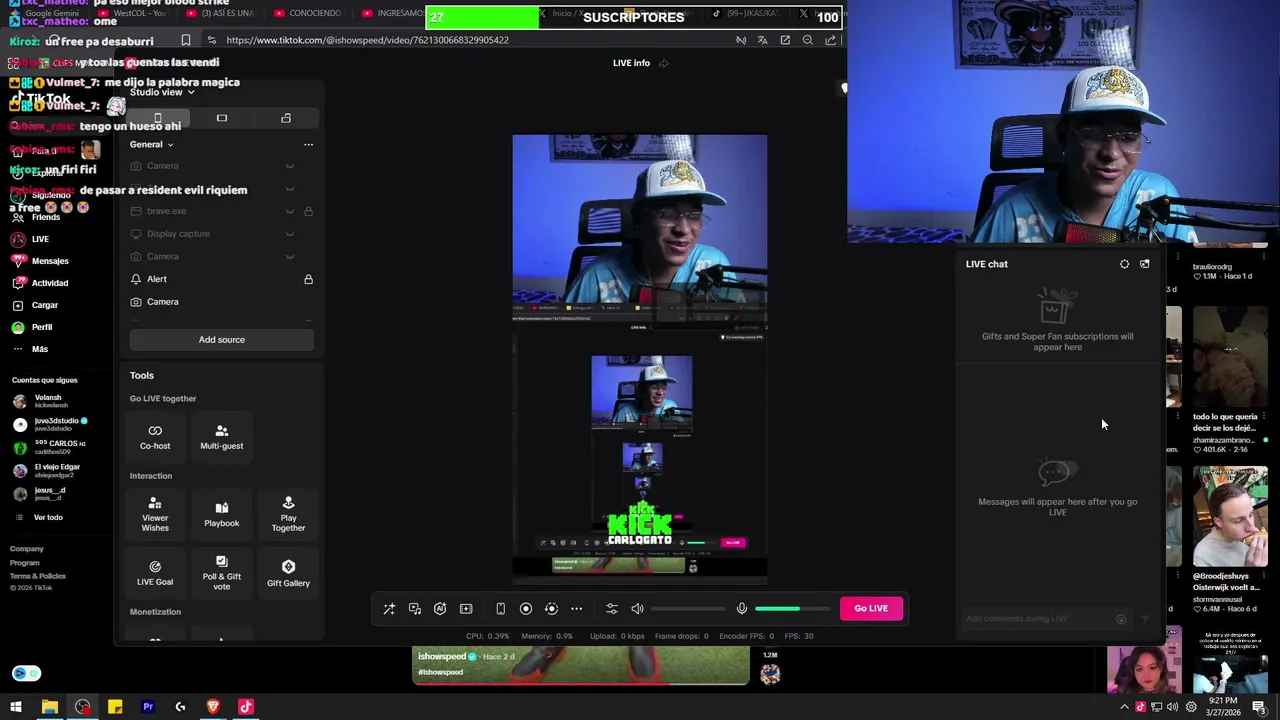The height and width of the screenshot is (720, 1280).
Task: Click the Ver todo link
Action: 38,517
